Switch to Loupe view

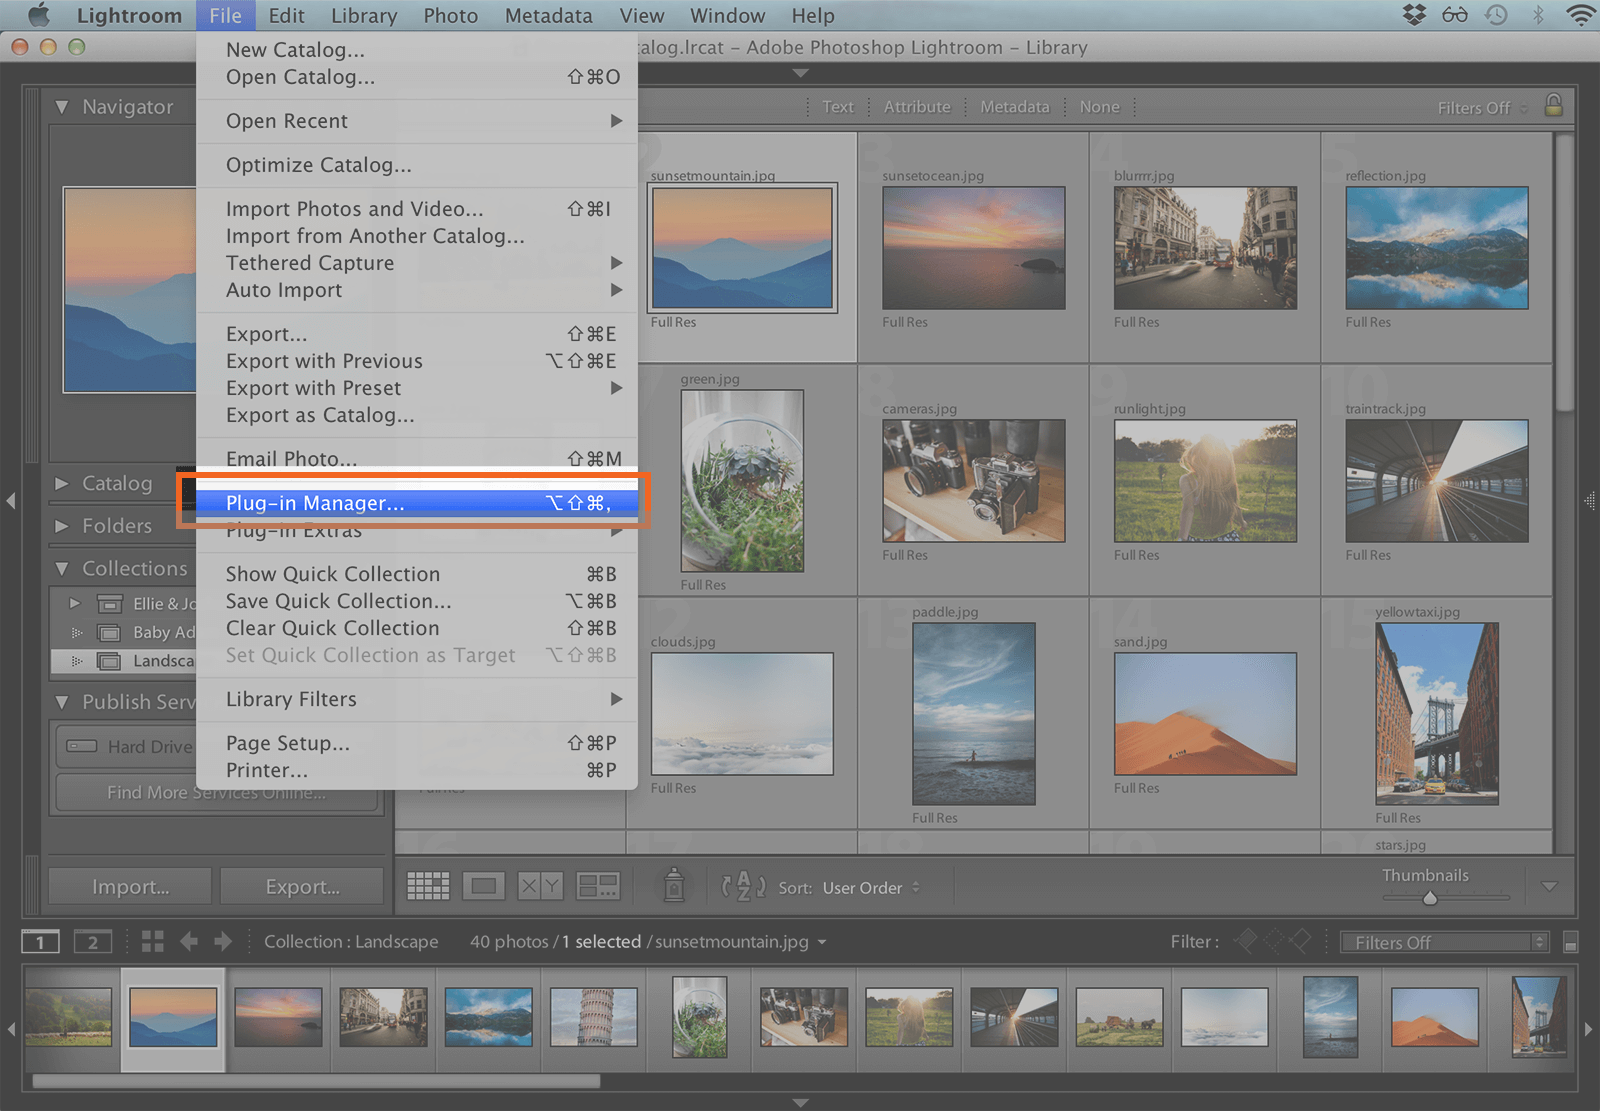[485, 886]
